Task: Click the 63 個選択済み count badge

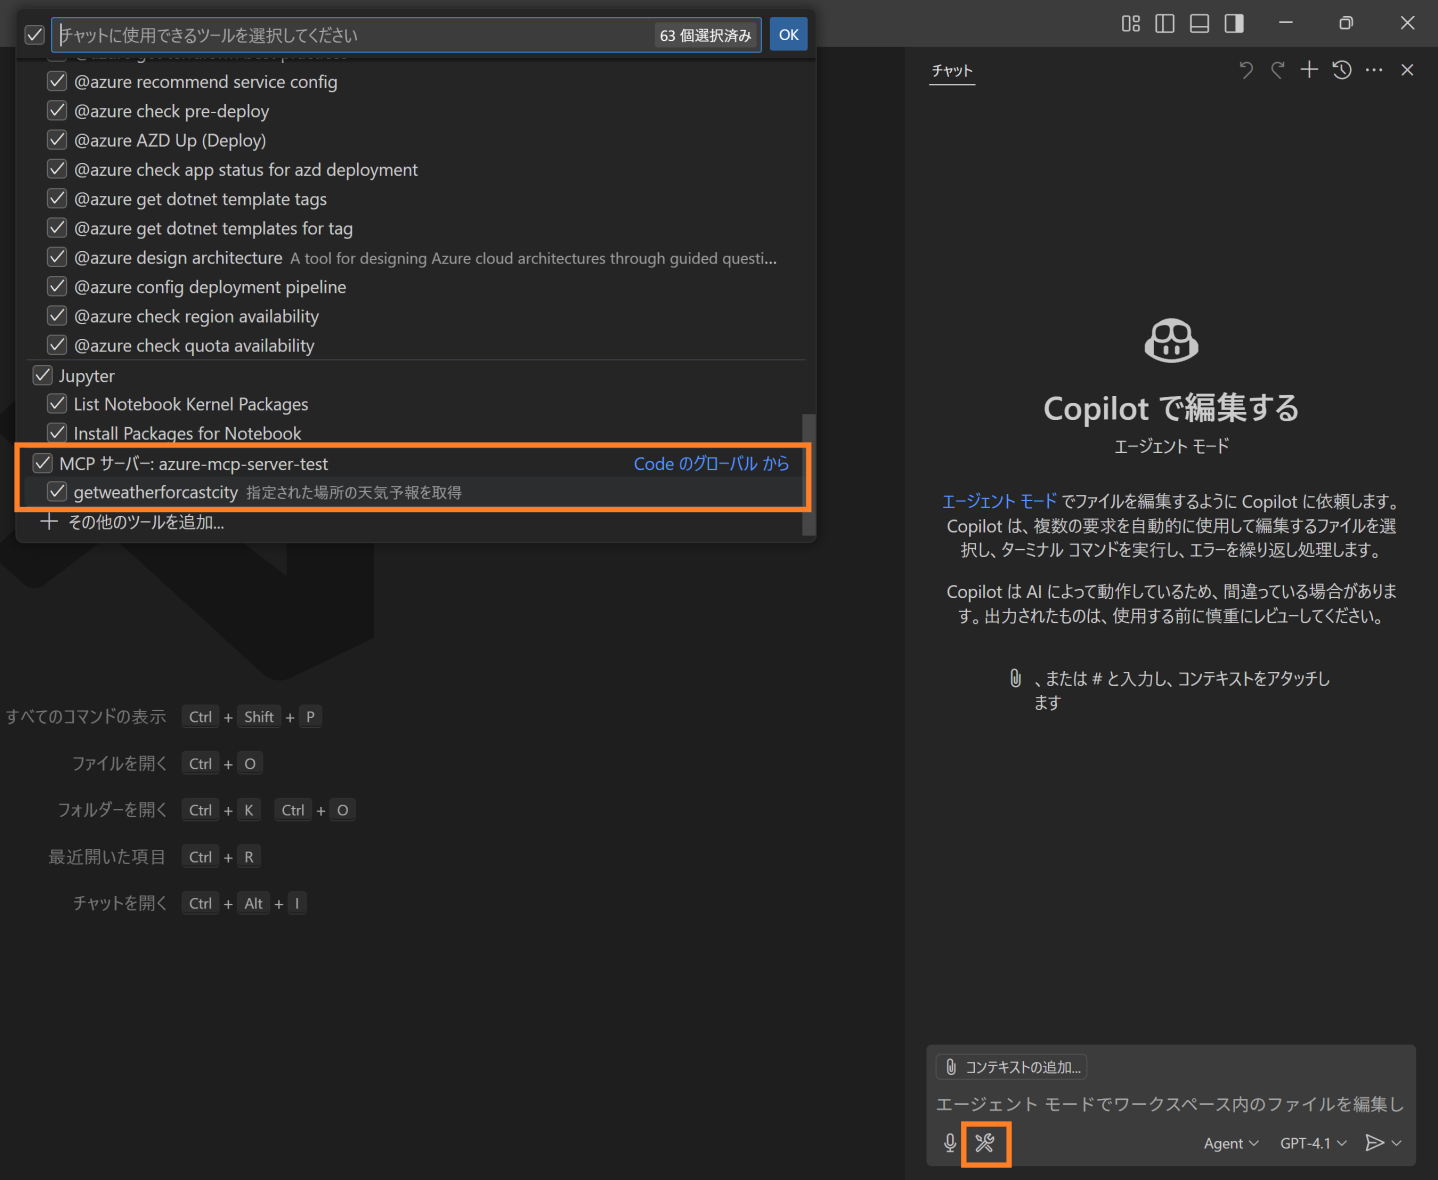Action: tap(705, 35)
